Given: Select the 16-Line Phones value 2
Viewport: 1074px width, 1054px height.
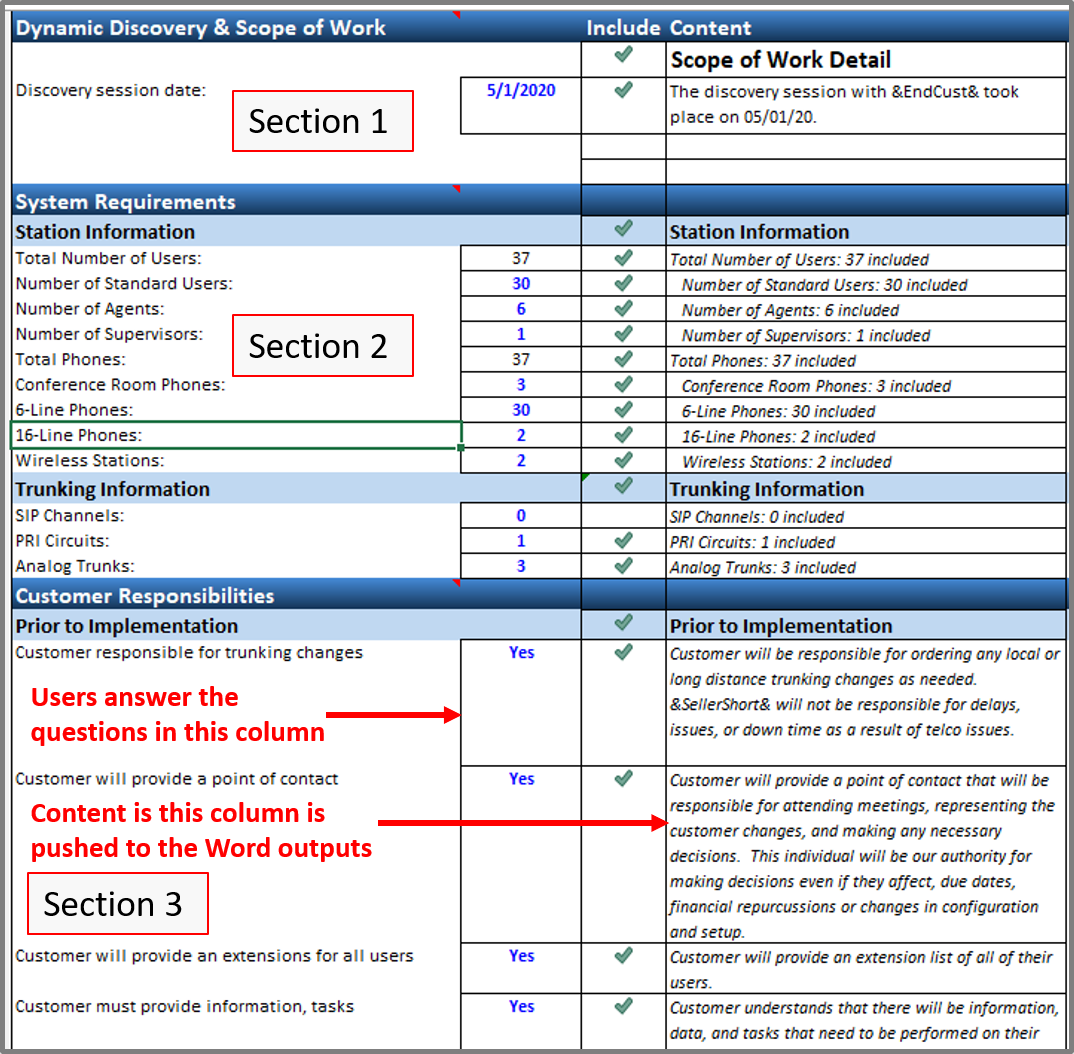Looking at the screenshot, I should (x=521, y=436).
